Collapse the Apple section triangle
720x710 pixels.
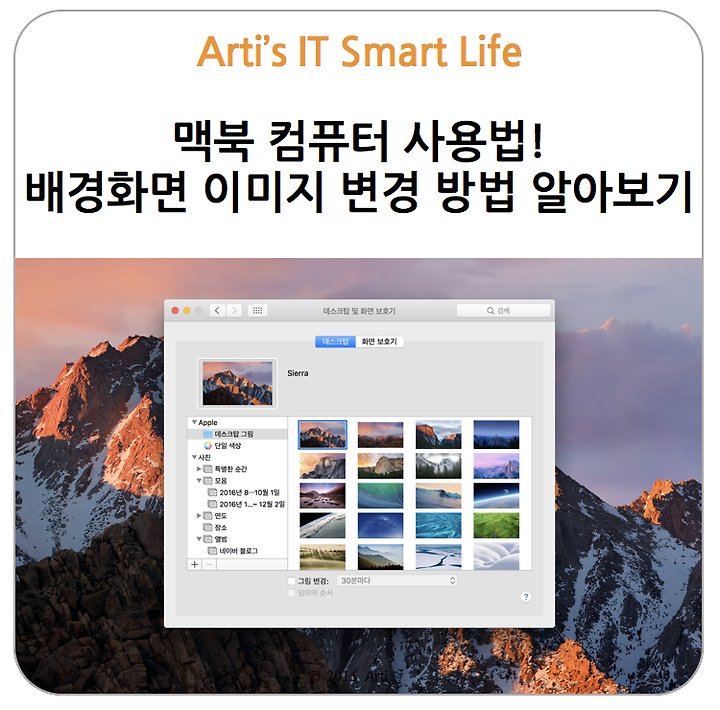tap(194, 422)
